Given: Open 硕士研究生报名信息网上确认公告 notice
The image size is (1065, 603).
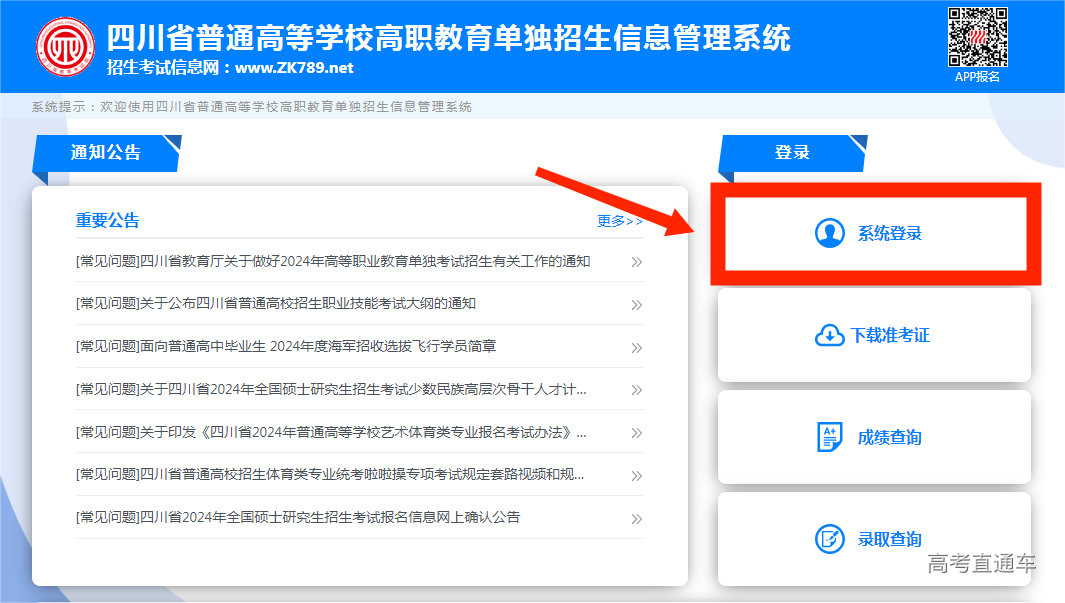Looking at the screenshot, I should [298, 518].
